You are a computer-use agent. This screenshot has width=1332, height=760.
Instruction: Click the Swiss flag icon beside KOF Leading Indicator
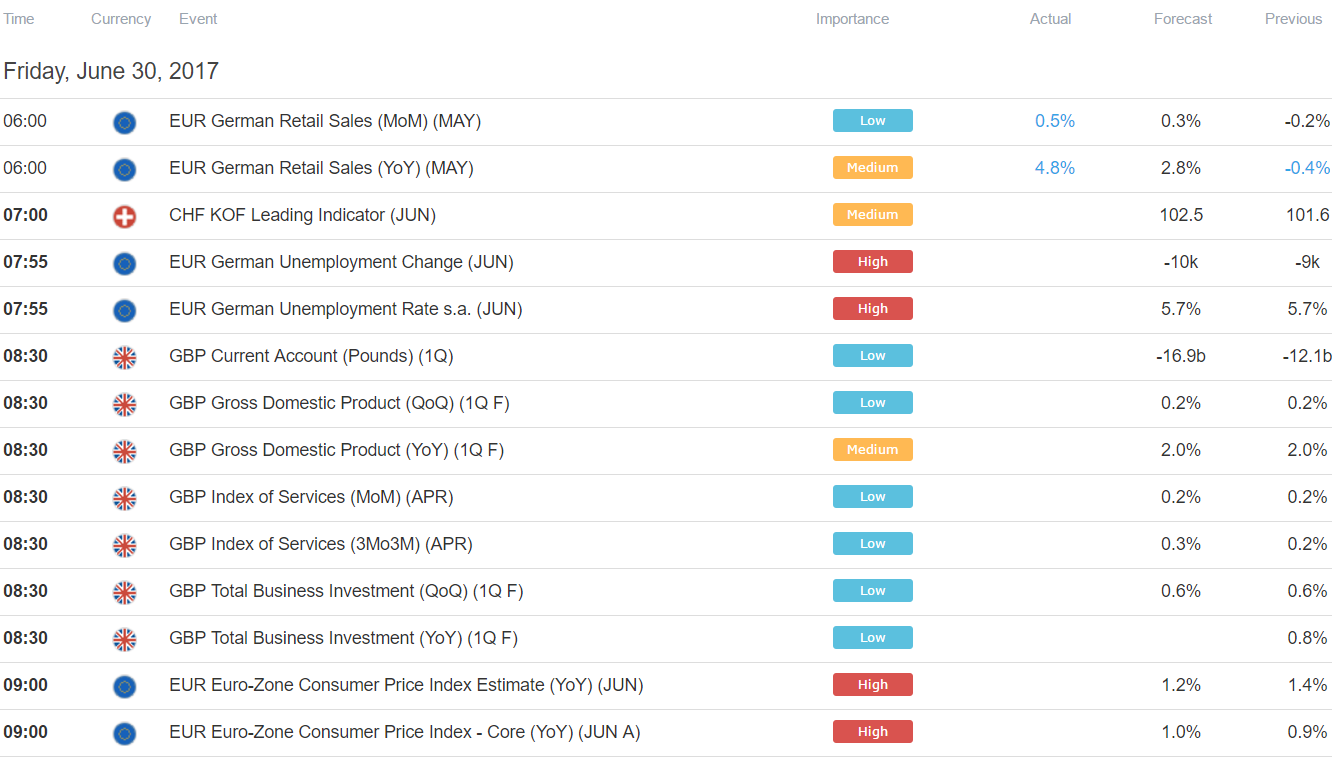[x=124, y=216]
